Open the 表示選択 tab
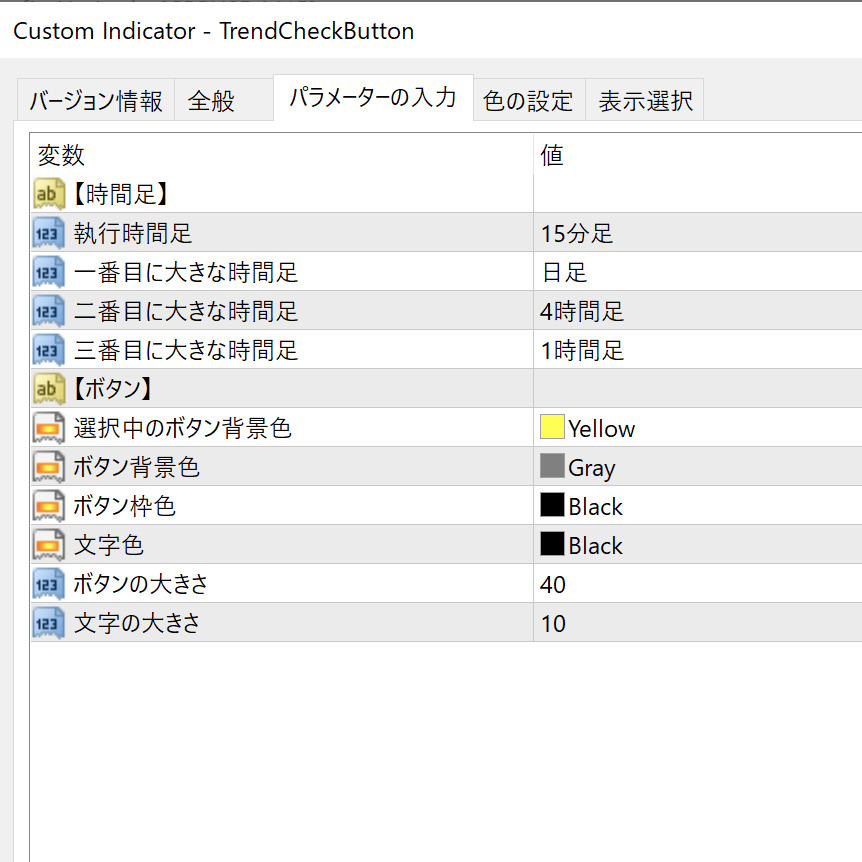This screenshot has height=862, width=862. pyautogui.click(x=645, y=101)
